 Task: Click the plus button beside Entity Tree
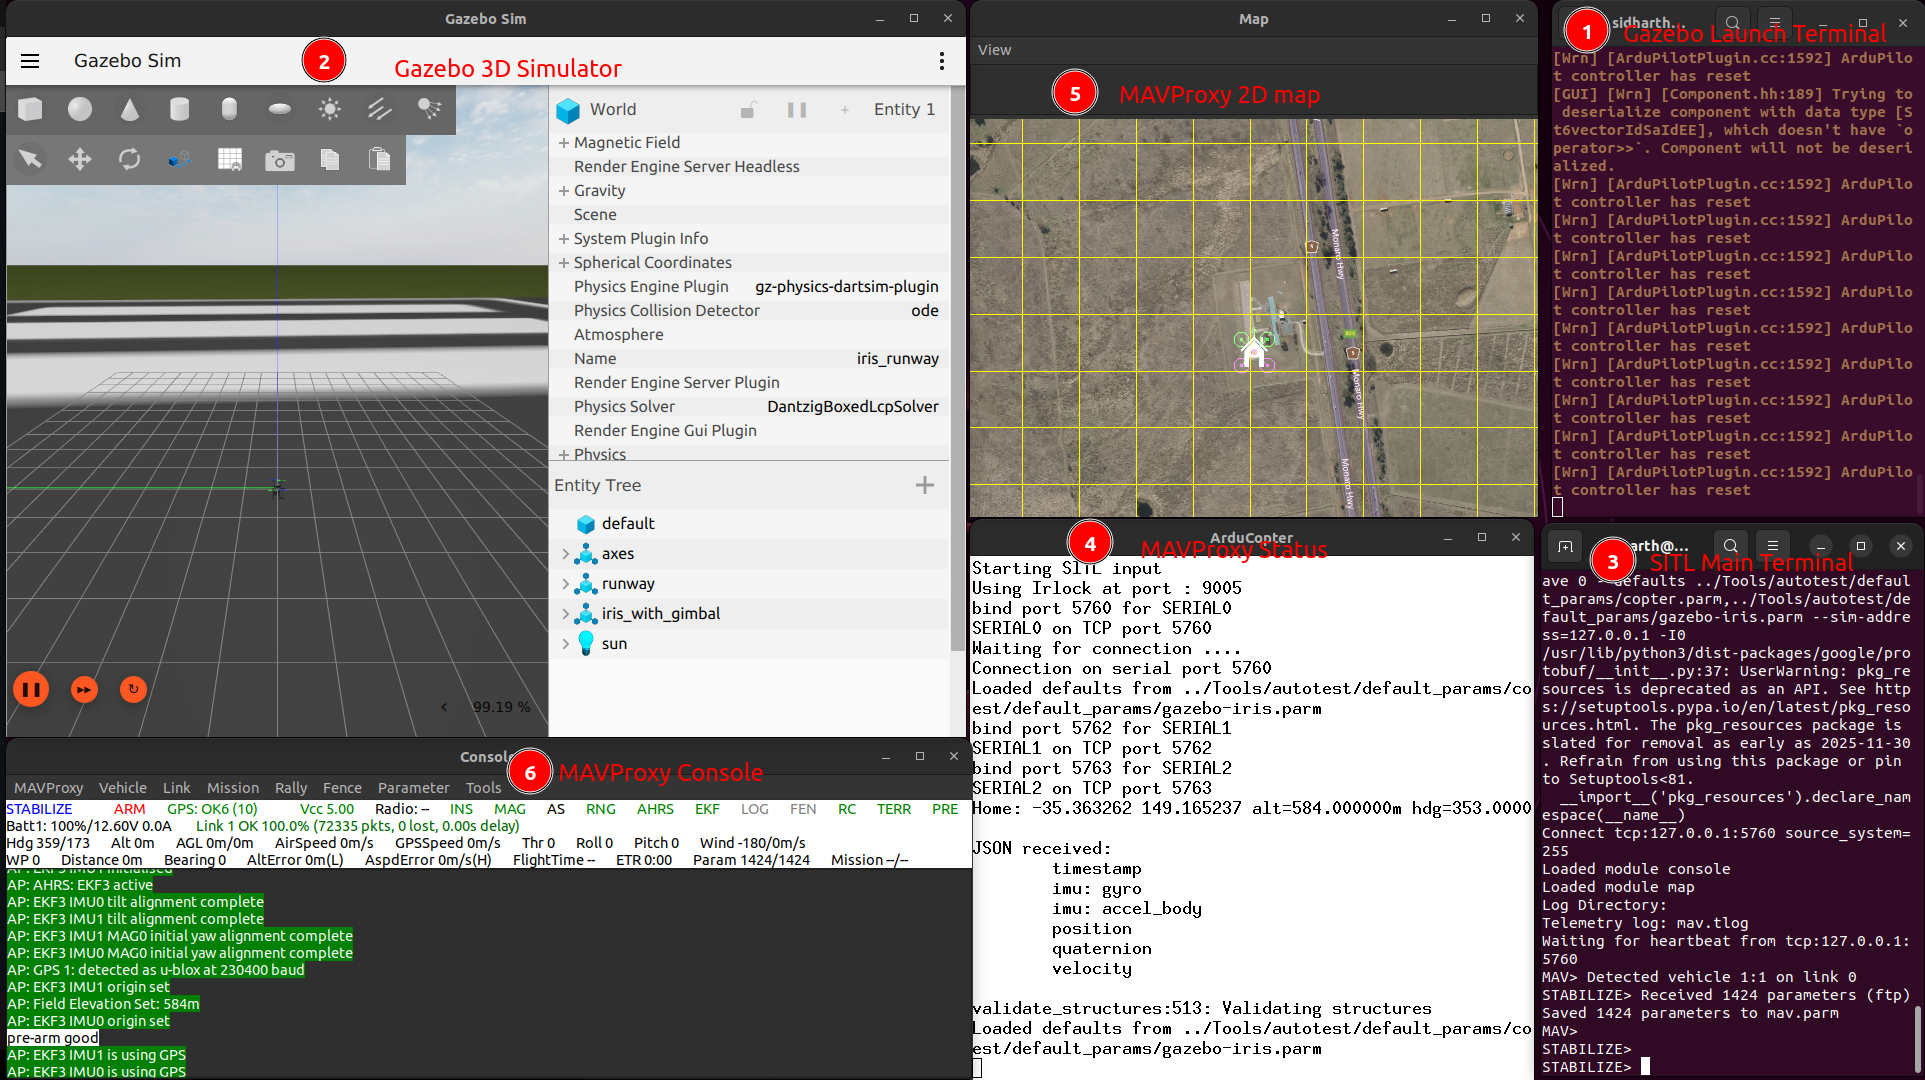point(924,485)
